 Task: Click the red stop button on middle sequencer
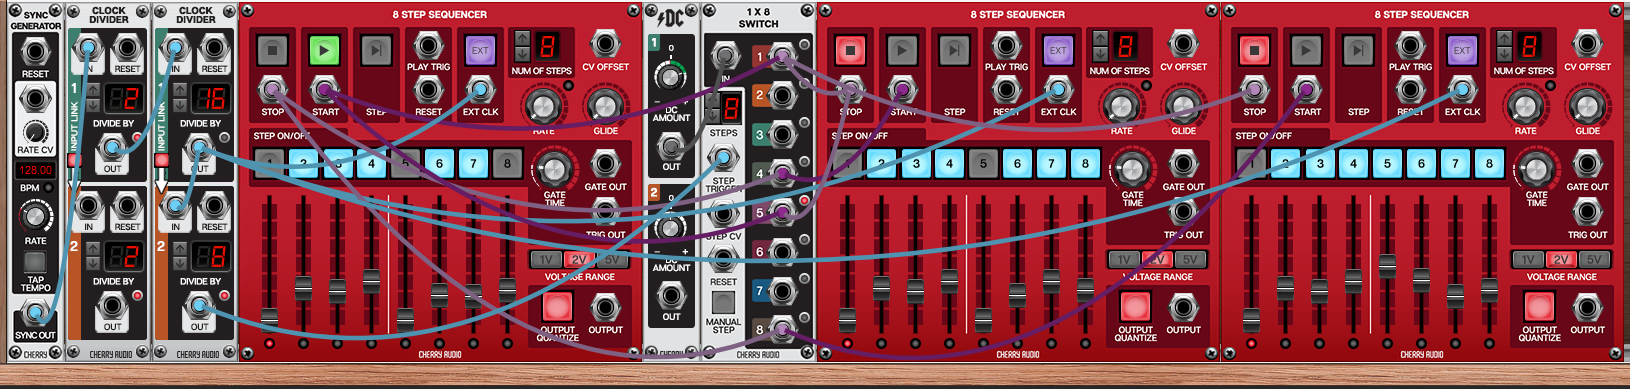(x=850, y=50)
